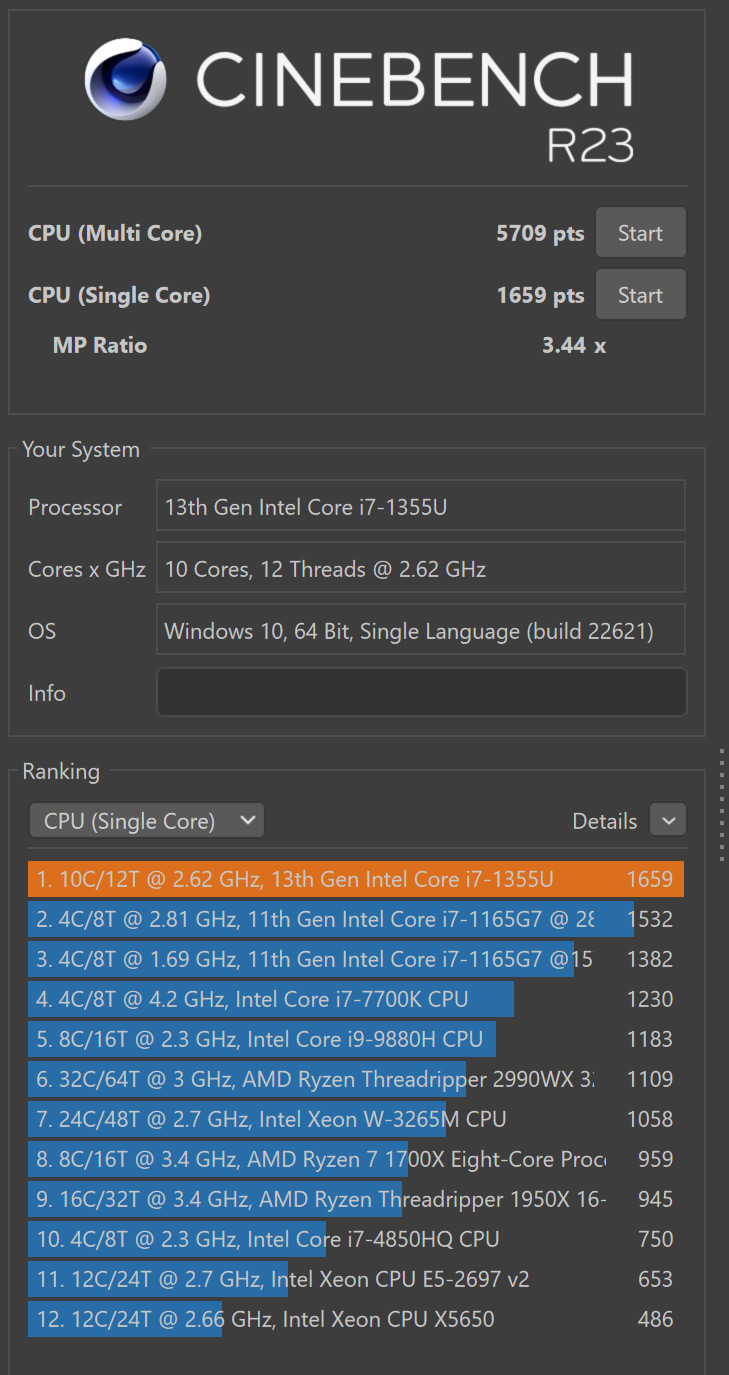Select ranking row 6 Threadripper 2990WX
729x1375 pixels.
(x=356, y=1079)
